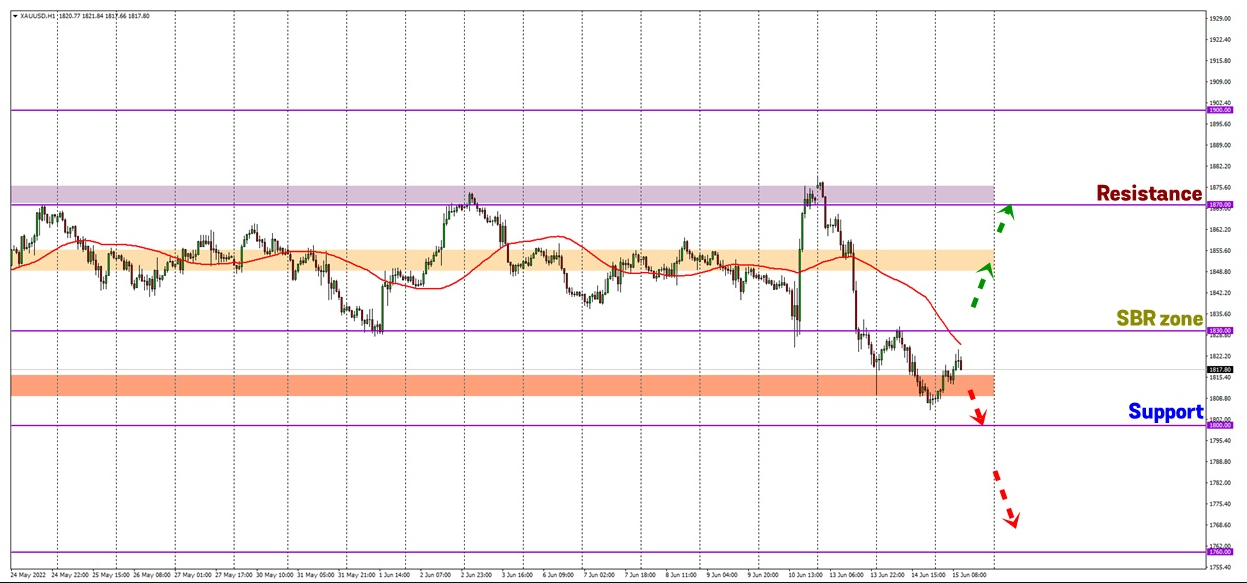Select the 1800.00 support price tag
The width and height of the screenshot is (1247, 583).
click(1218, 425)
